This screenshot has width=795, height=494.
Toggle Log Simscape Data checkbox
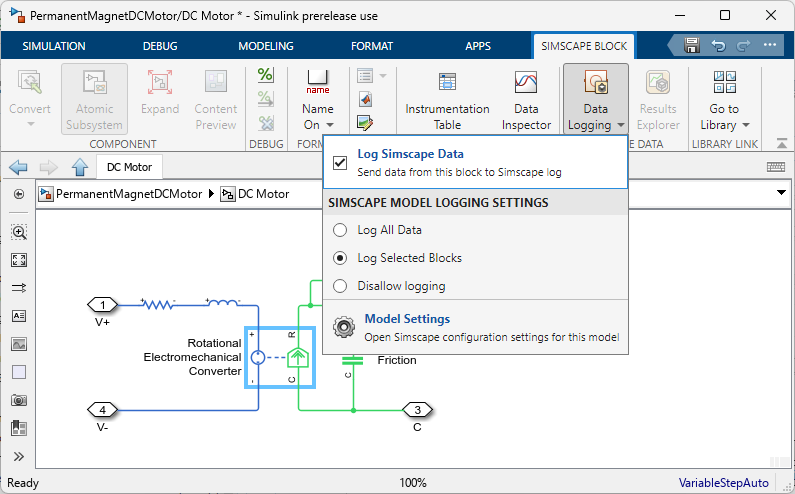click(x=340, y=163)
